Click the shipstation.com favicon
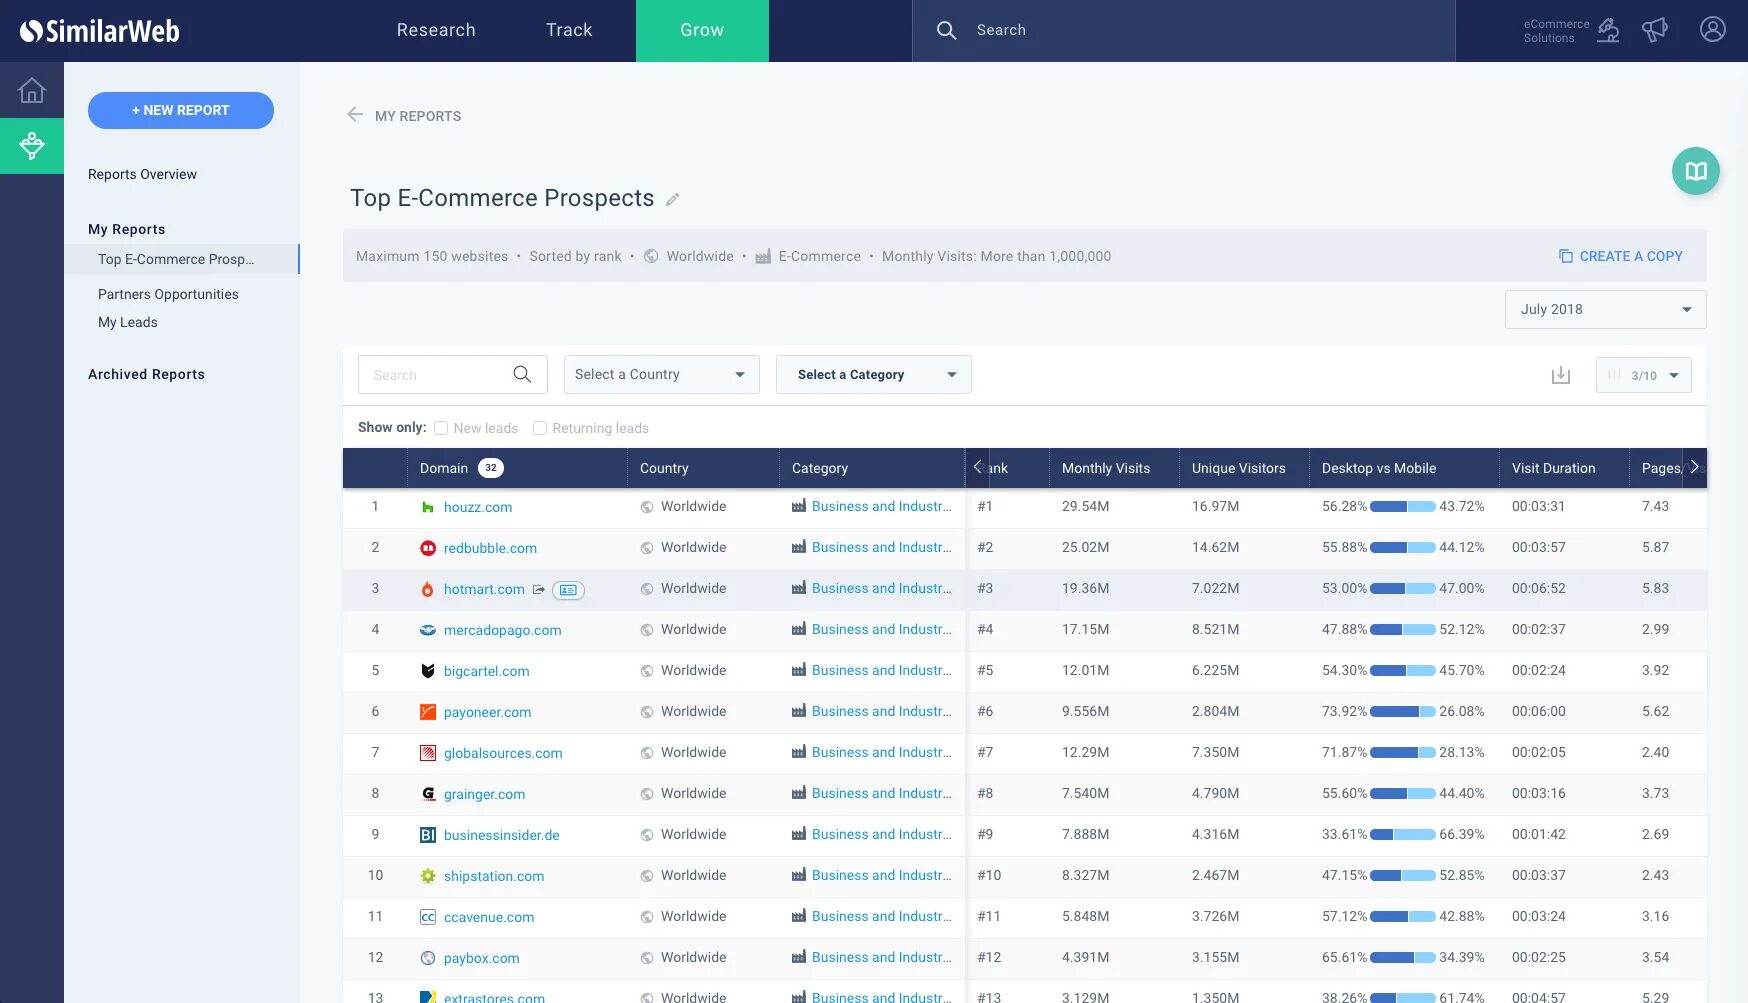Screen dimensions: 1748x1003 [428, 876]
